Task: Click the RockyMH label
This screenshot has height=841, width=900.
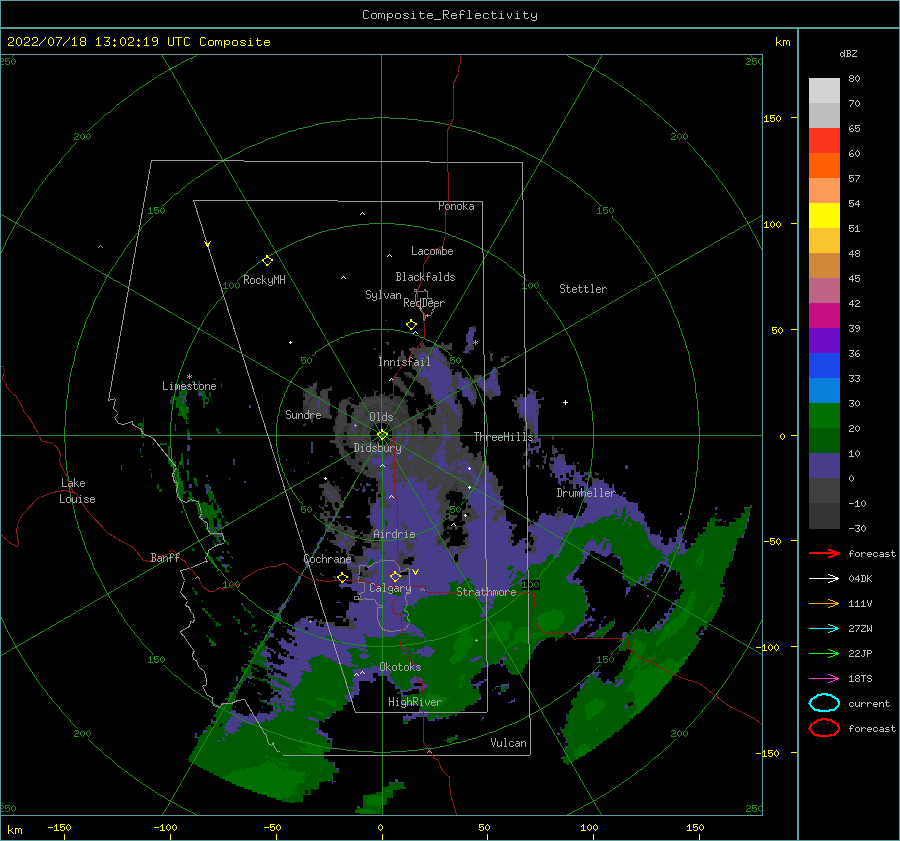Action: [x=264, y=280]
